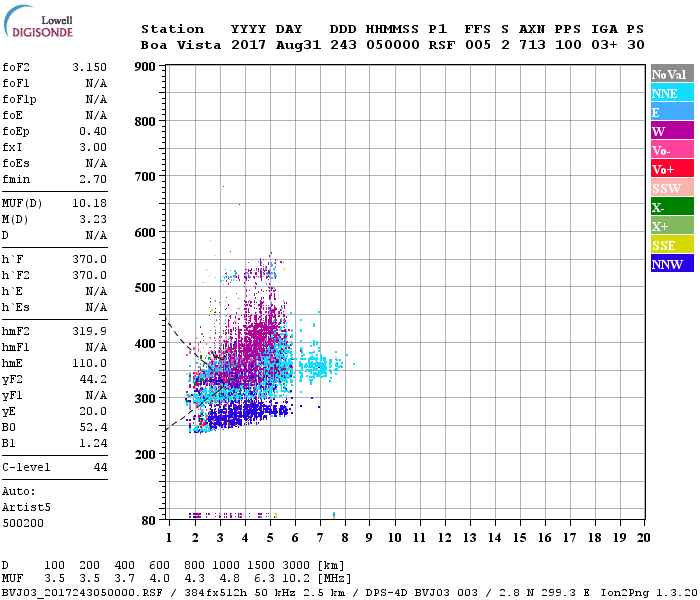Click the Lowell Digisonde logo
Viewport: 700px width, 600px height.
pyautogui.click(x=38, y=22)
